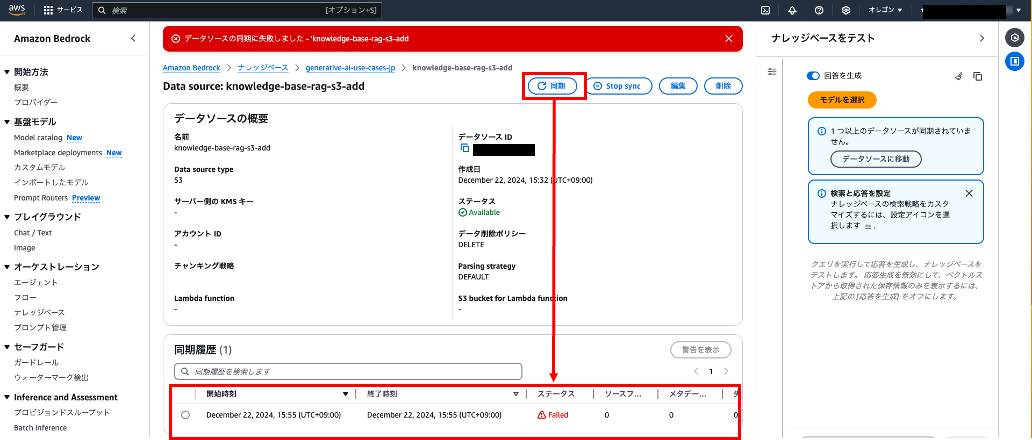Focus the sync history search field
The width and height of the screenshot is (1032, 440).
click(348, 372)
